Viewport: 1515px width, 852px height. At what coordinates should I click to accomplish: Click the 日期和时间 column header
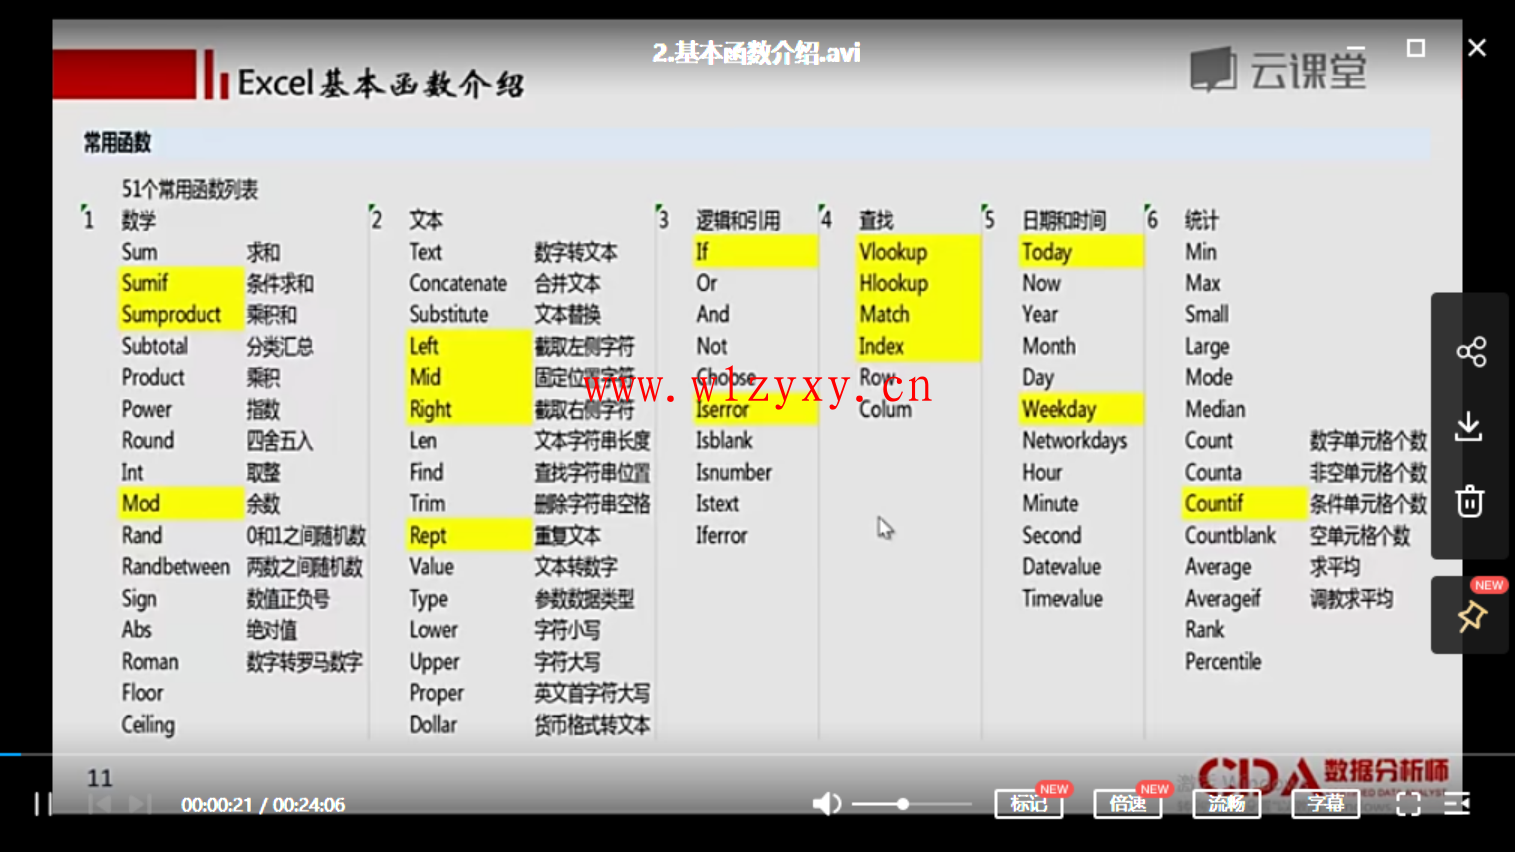pos(1064,221)
